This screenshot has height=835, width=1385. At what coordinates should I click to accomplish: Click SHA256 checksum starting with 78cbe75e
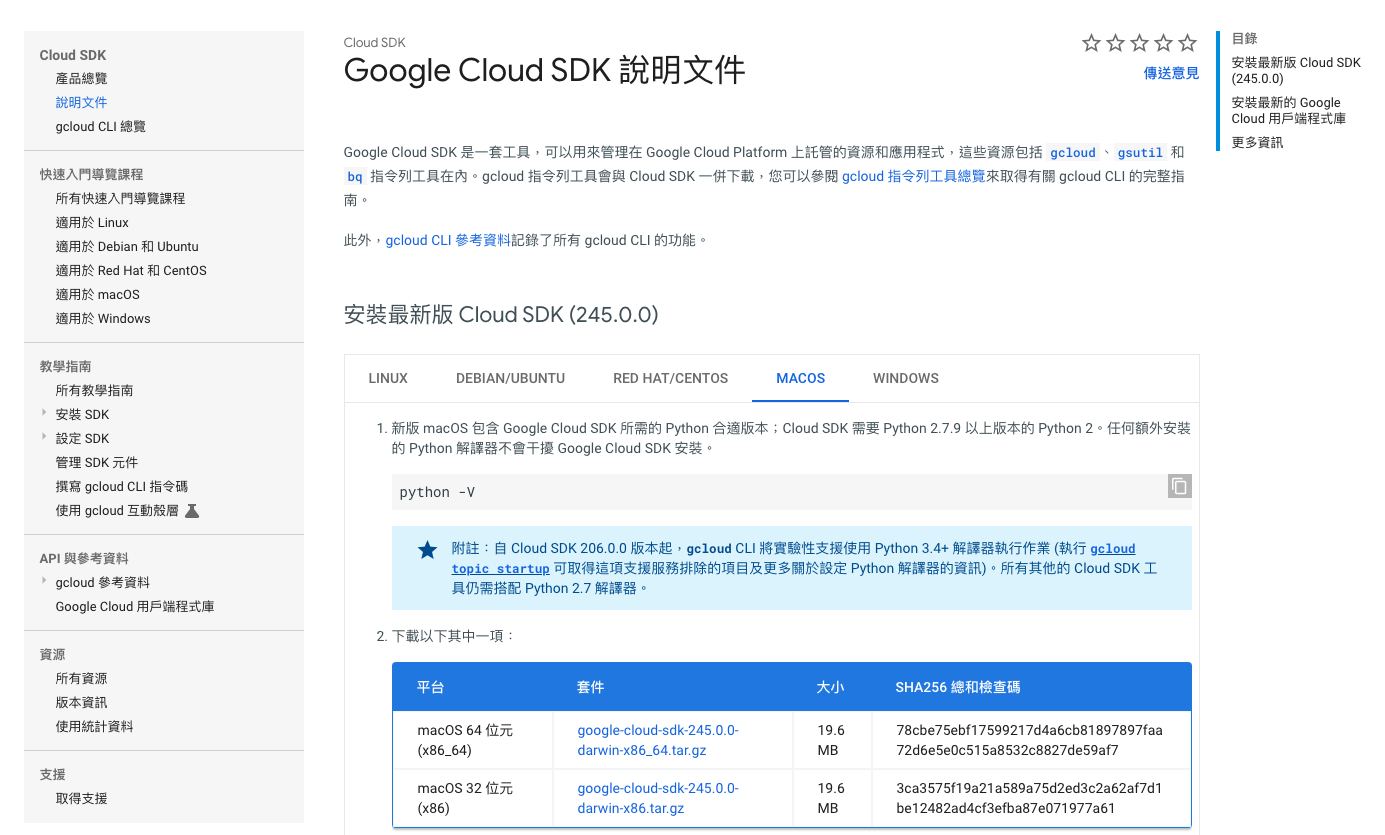pos(1030,740)
